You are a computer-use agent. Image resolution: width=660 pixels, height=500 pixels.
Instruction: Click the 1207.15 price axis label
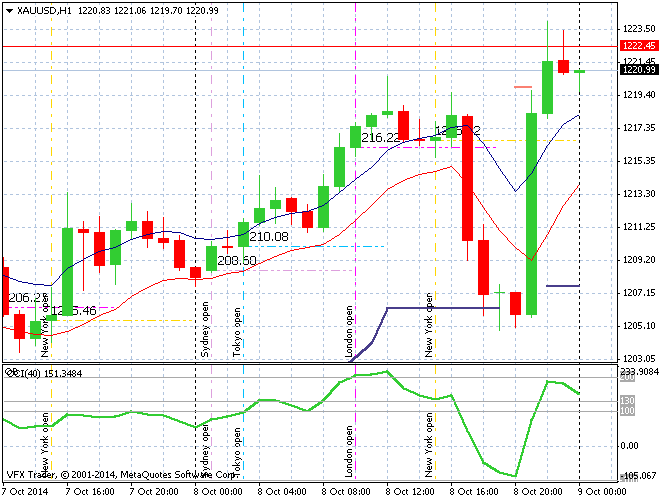click(x=639, y=293)
